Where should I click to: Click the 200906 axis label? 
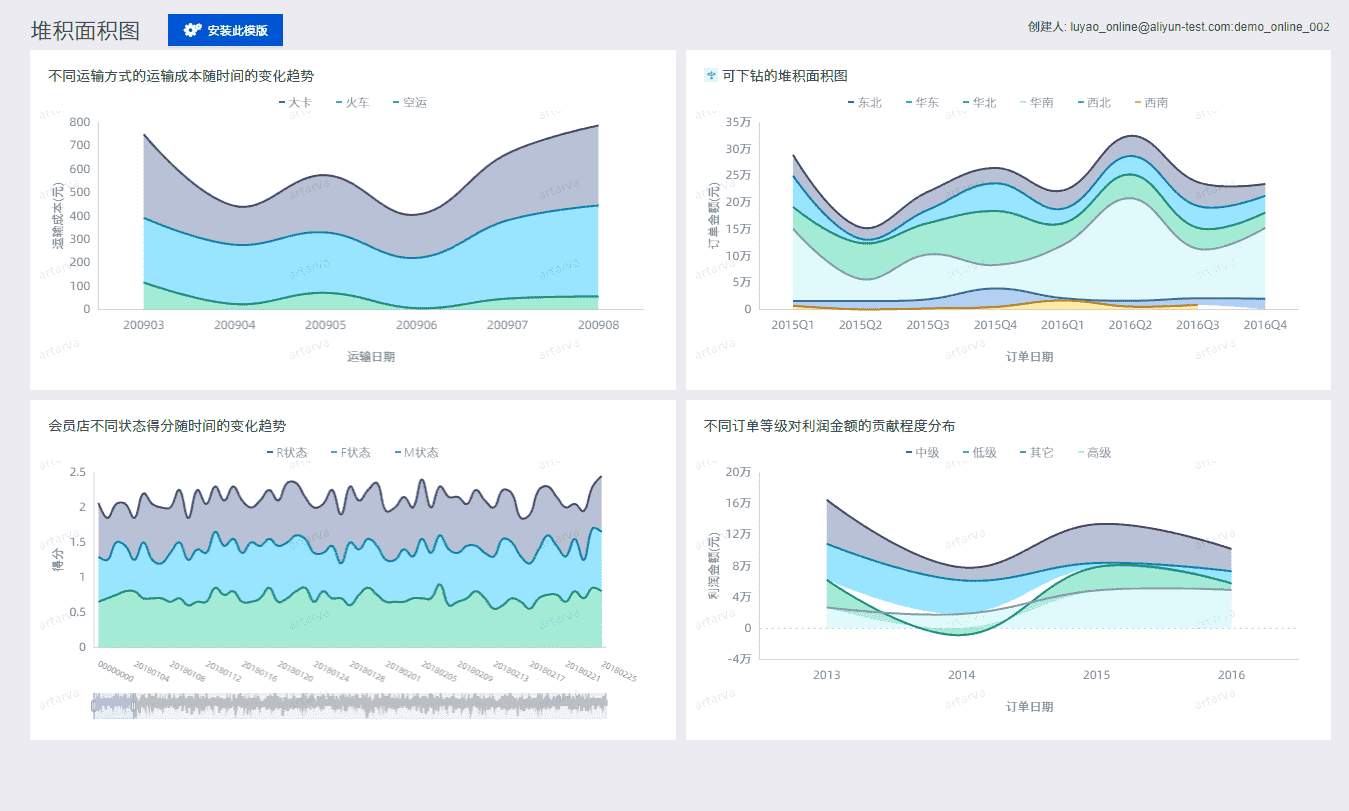point(416,325)
